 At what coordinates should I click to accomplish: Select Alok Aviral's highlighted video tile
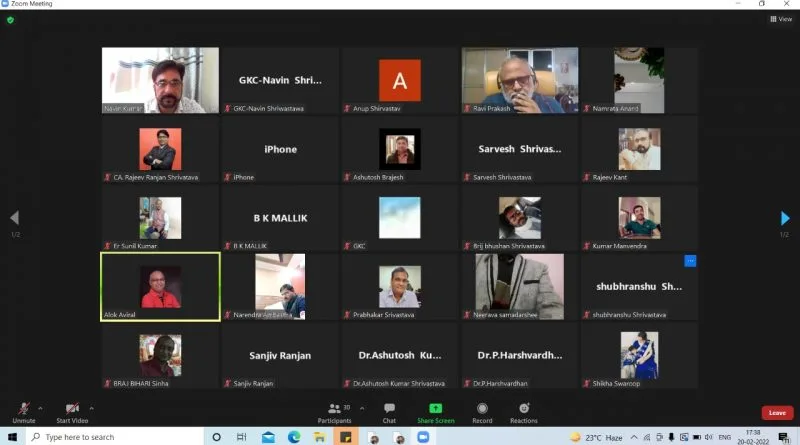[x=160, y=286]
